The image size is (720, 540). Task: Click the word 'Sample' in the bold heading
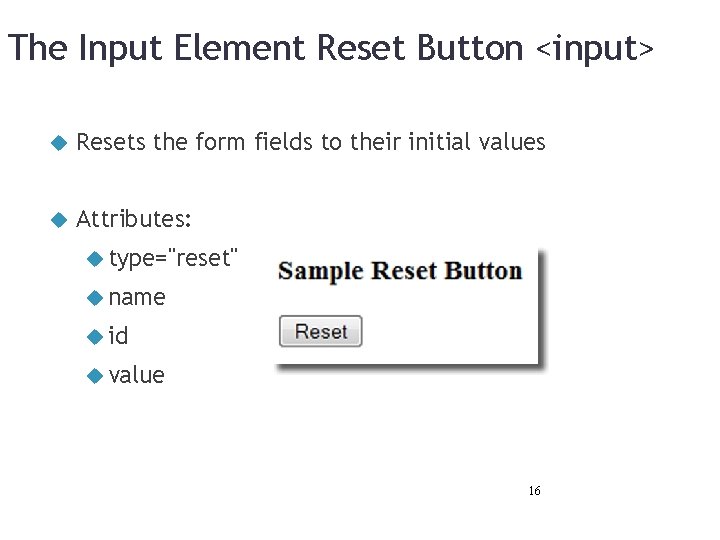pos(320,271)
